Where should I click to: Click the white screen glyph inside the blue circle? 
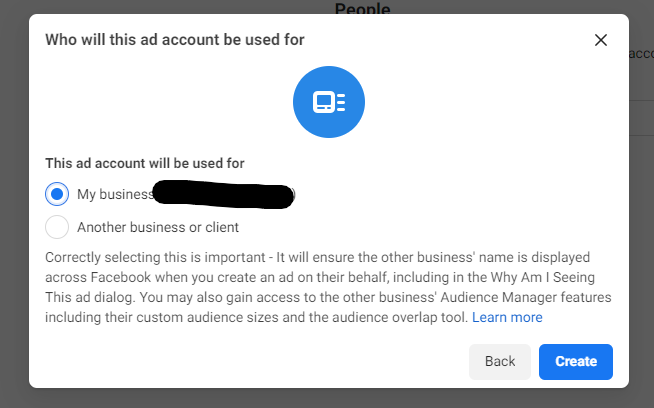(x=324, y=102)
